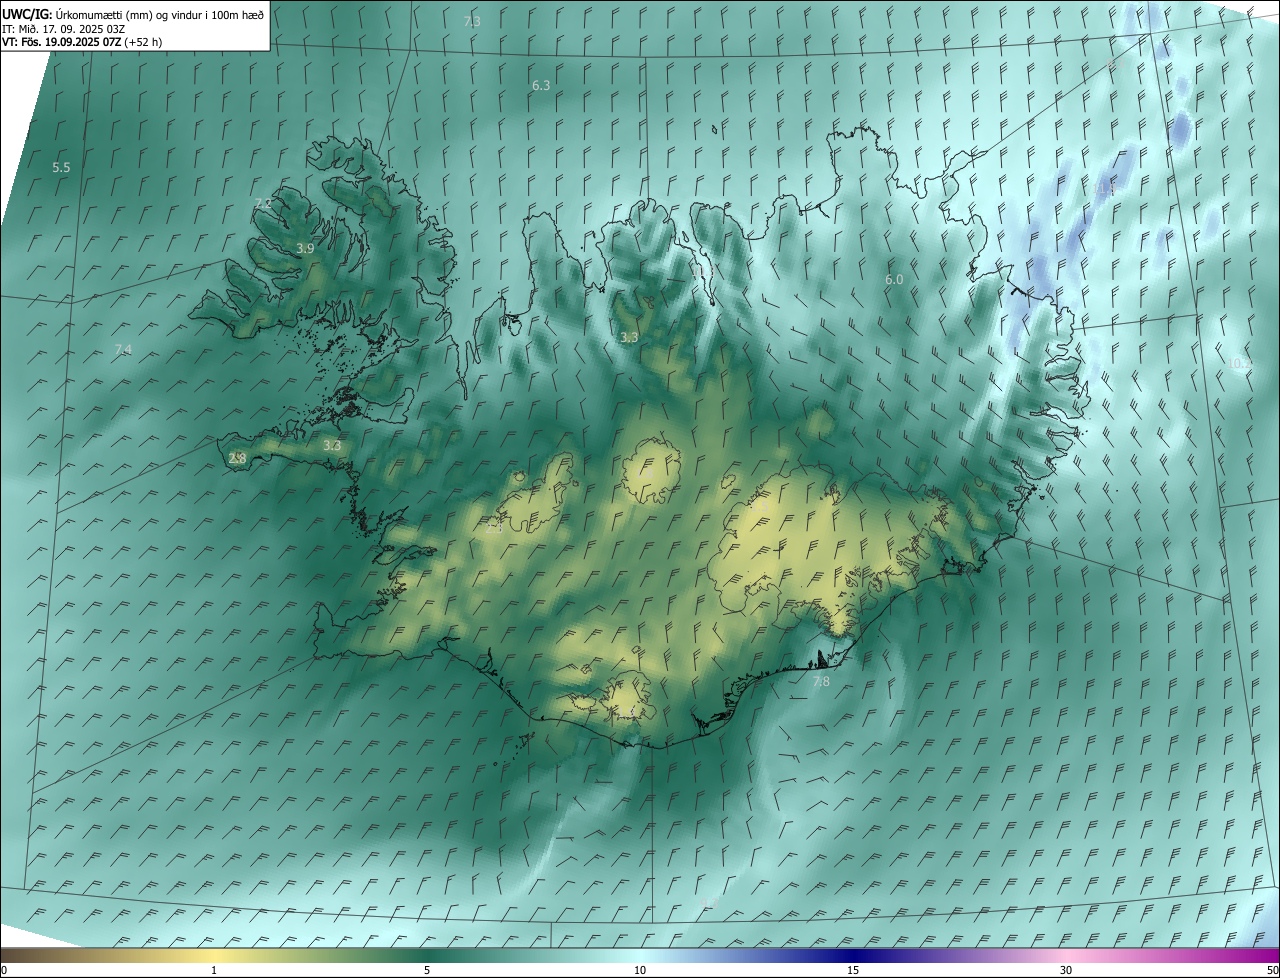The height and width of the screenshot is (978, 1280).
Task: Click the 7.8 value label on the map
Action: coord(821,682)
